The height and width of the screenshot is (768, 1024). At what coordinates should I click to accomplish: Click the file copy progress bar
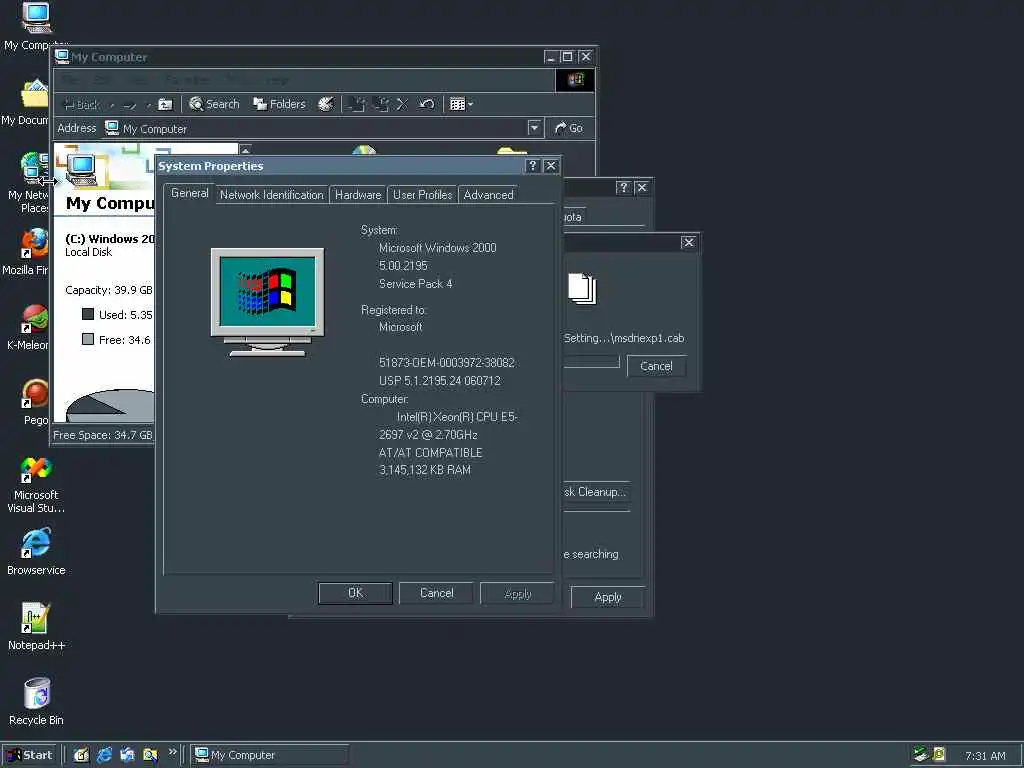click(x=592, y=361)
